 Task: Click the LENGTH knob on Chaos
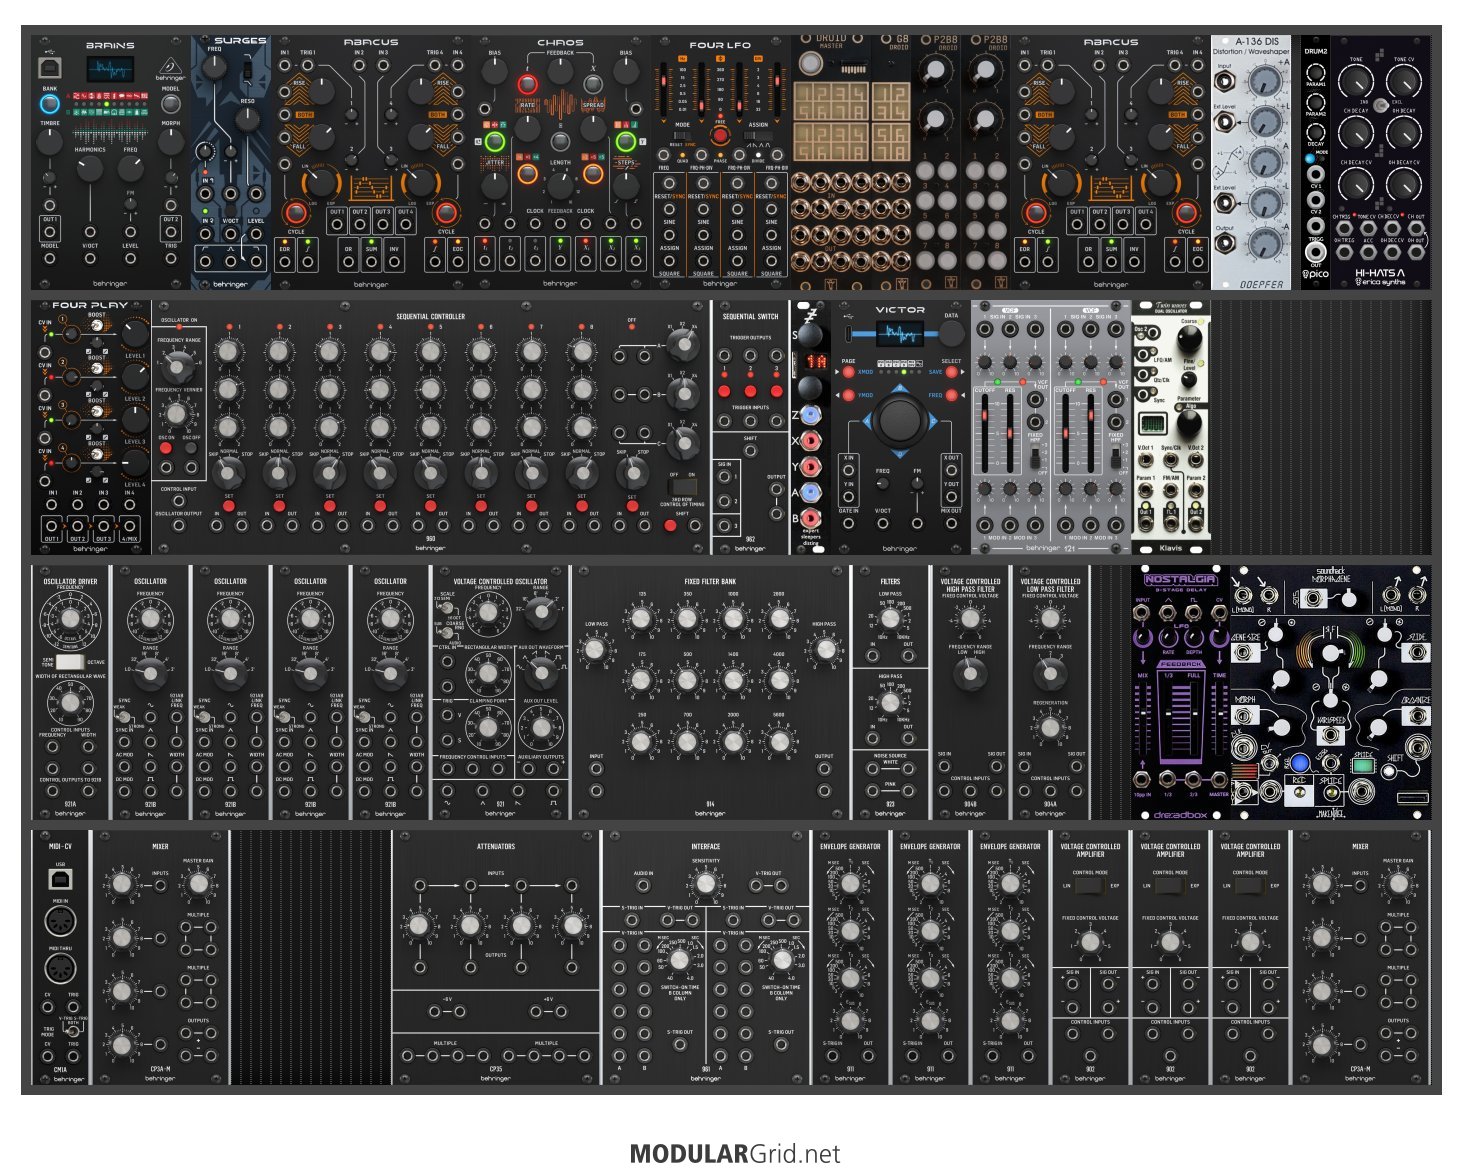click(560, 184)
